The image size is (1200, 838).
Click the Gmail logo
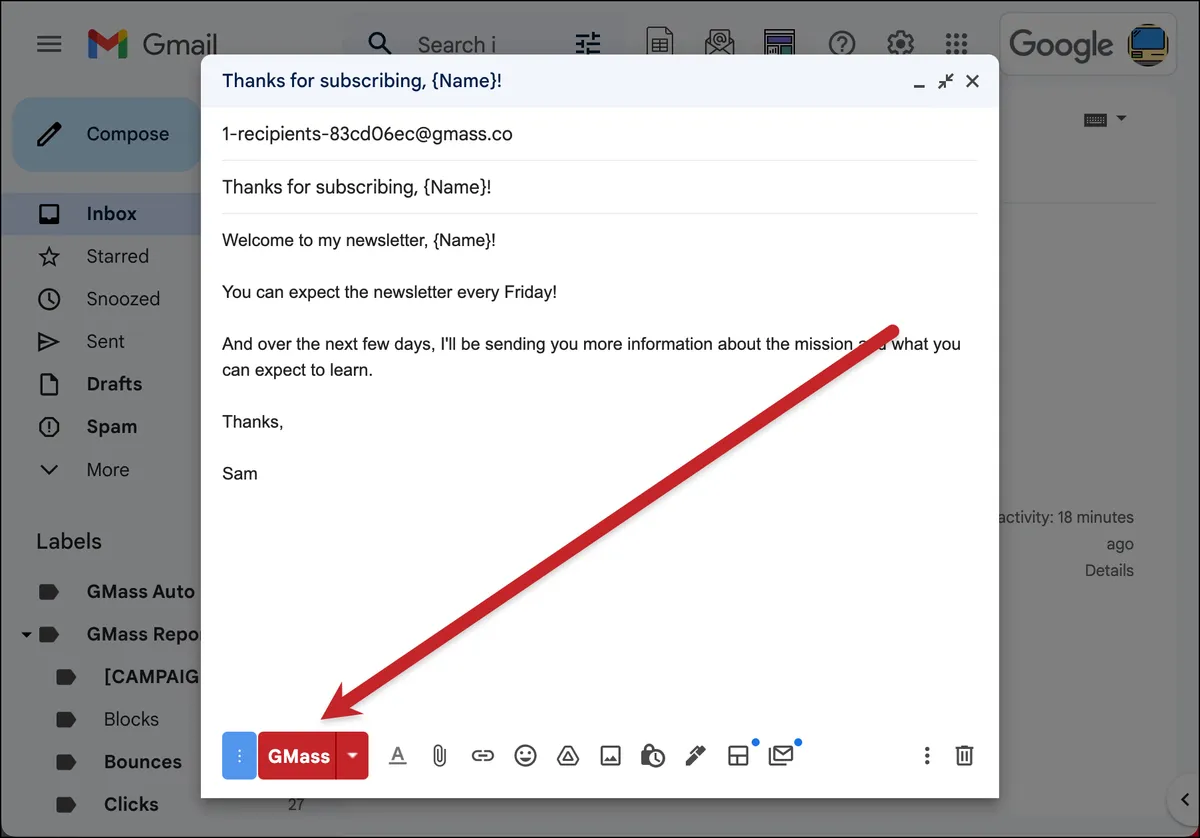pyautogui.click(x=151, y=44)
